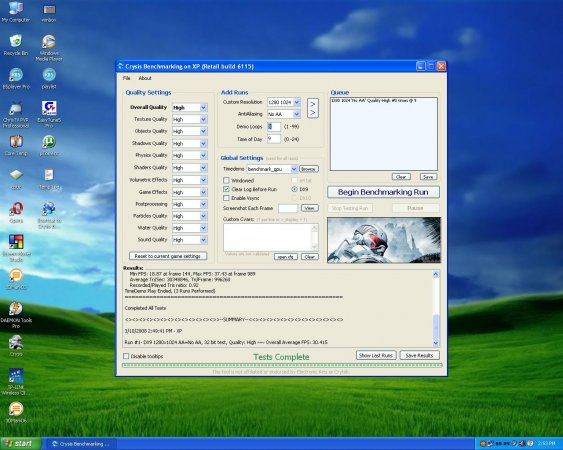563x450 pixels.
Task: Open the Temp text file icon
Action: click(49, 179)
